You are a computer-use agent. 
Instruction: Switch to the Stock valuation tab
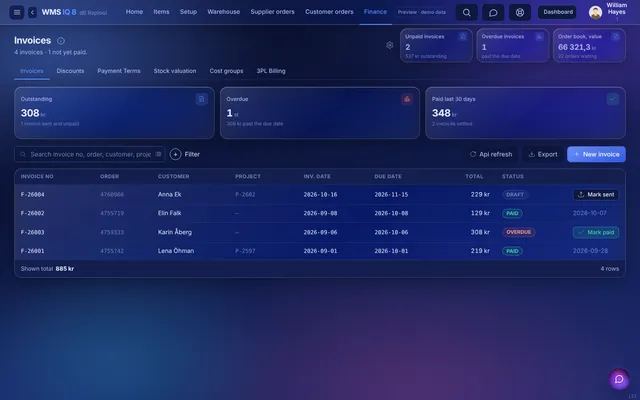(175, 71)
